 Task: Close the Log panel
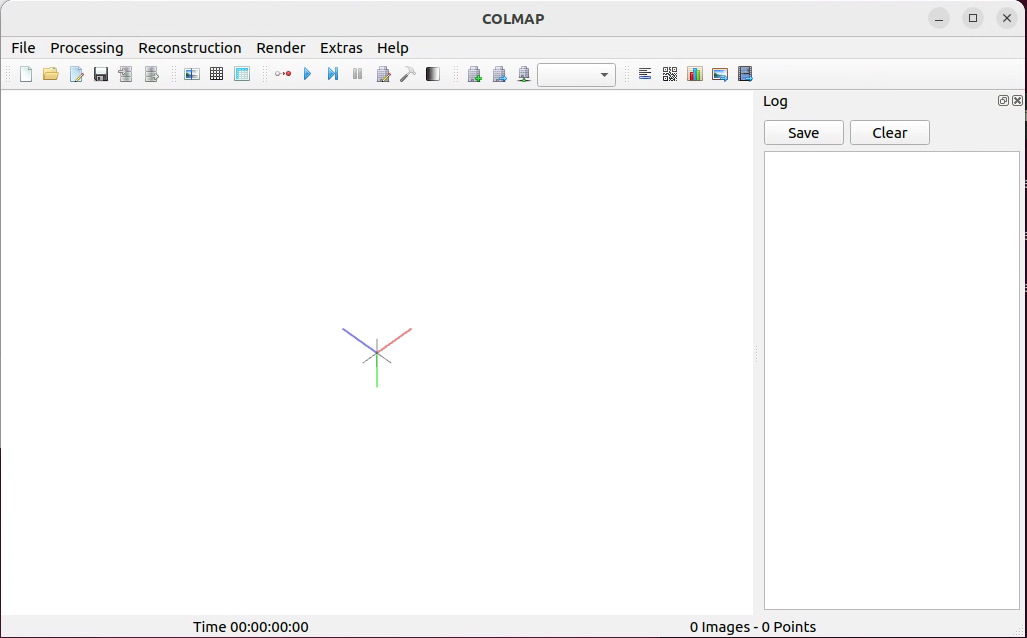[1017, 100]
